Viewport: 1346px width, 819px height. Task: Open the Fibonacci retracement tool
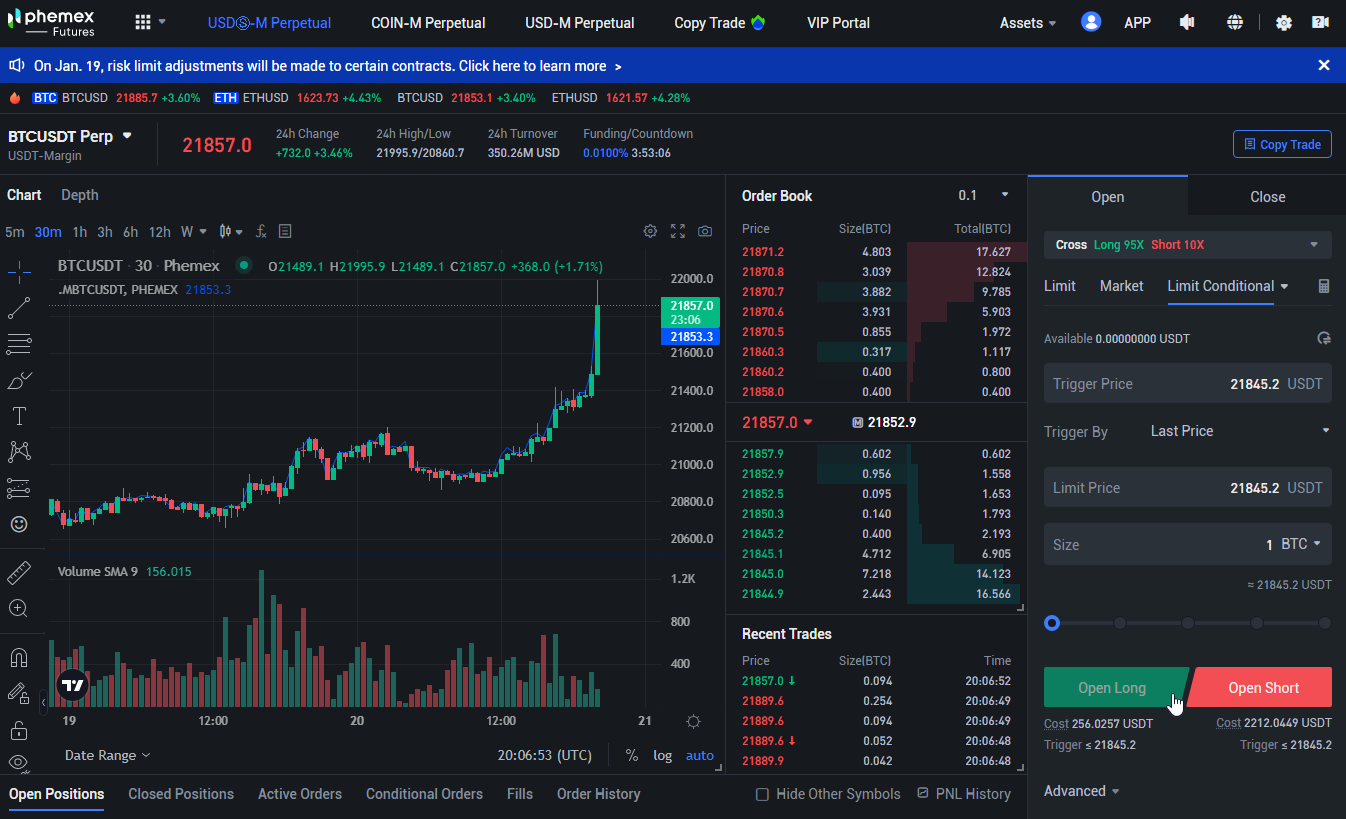pyautogui.click(x=19, y=344)
